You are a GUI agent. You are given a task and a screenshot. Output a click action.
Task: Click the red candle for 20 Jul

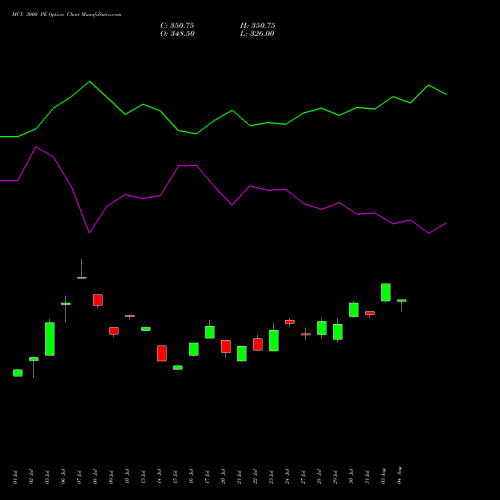tap(226, 347)
